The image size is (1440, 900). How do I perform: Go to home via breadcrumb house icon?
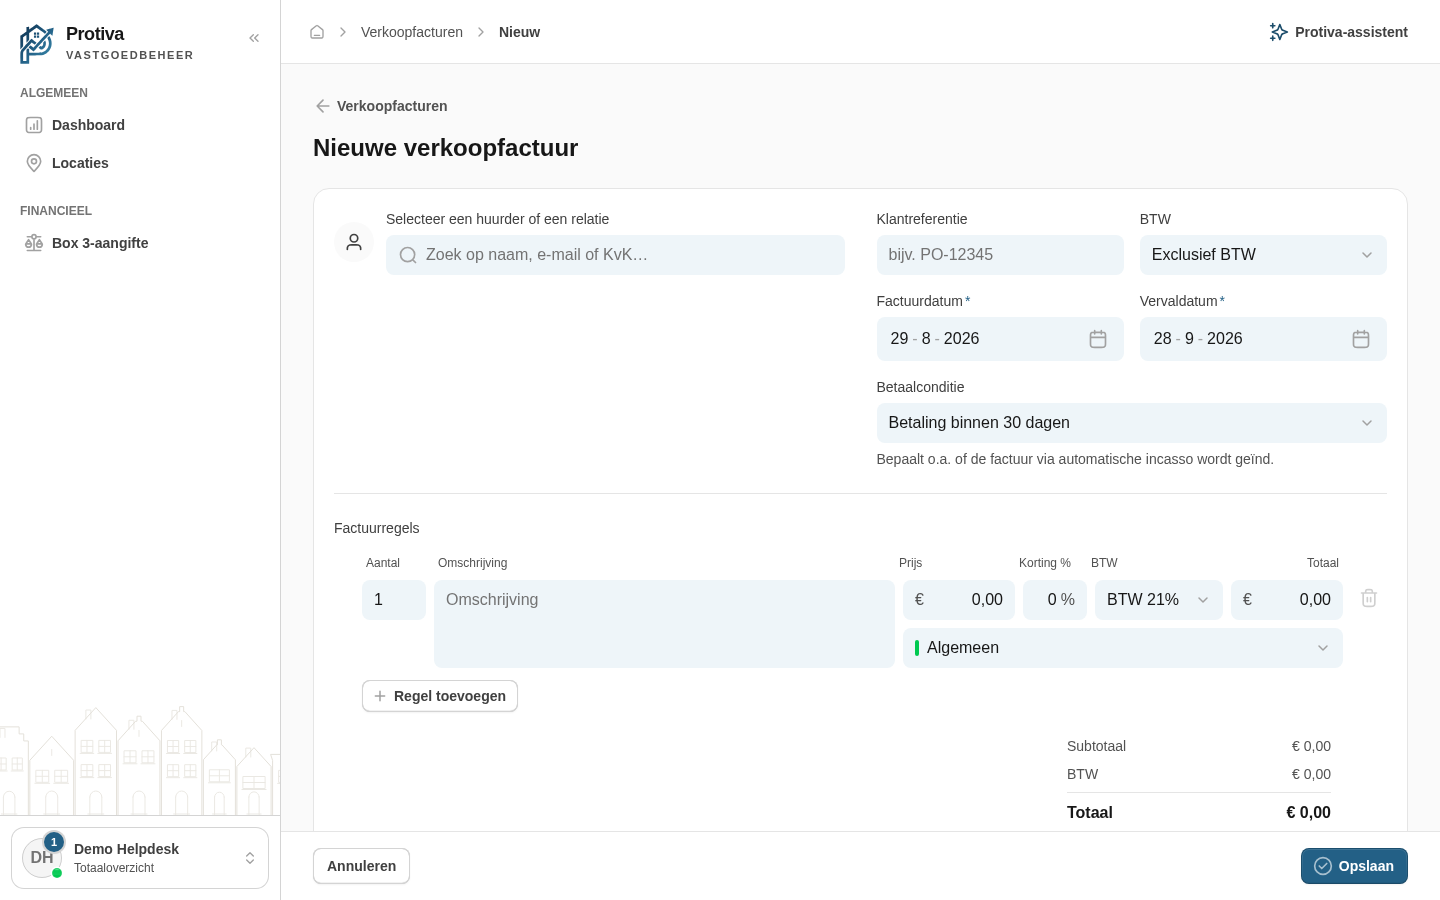[317, 32]
